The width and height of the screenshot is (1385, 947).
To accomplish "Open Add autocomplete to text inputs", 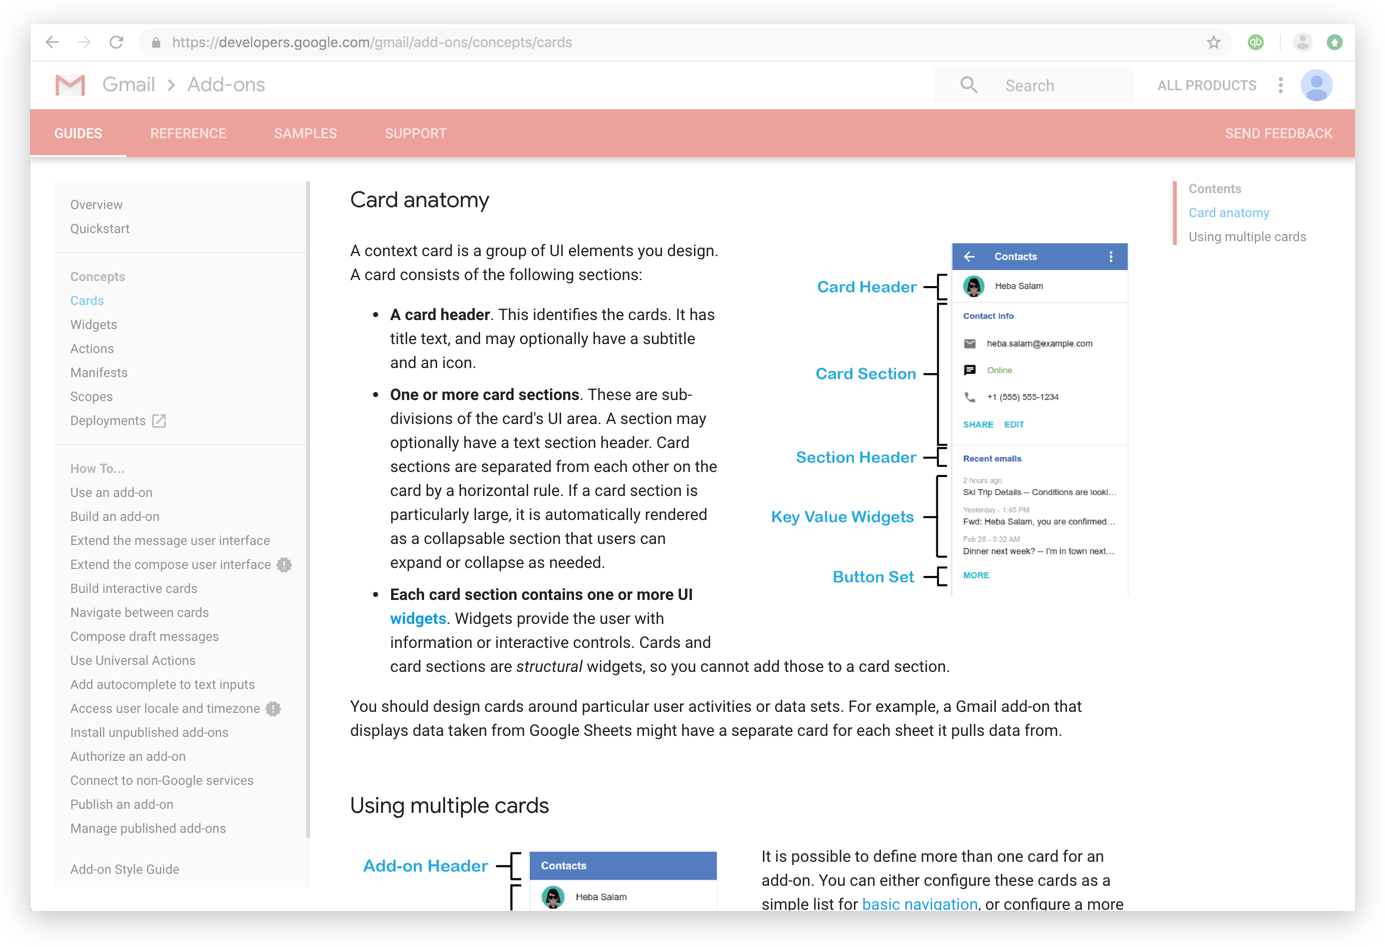I will click(x=162, y=685).
